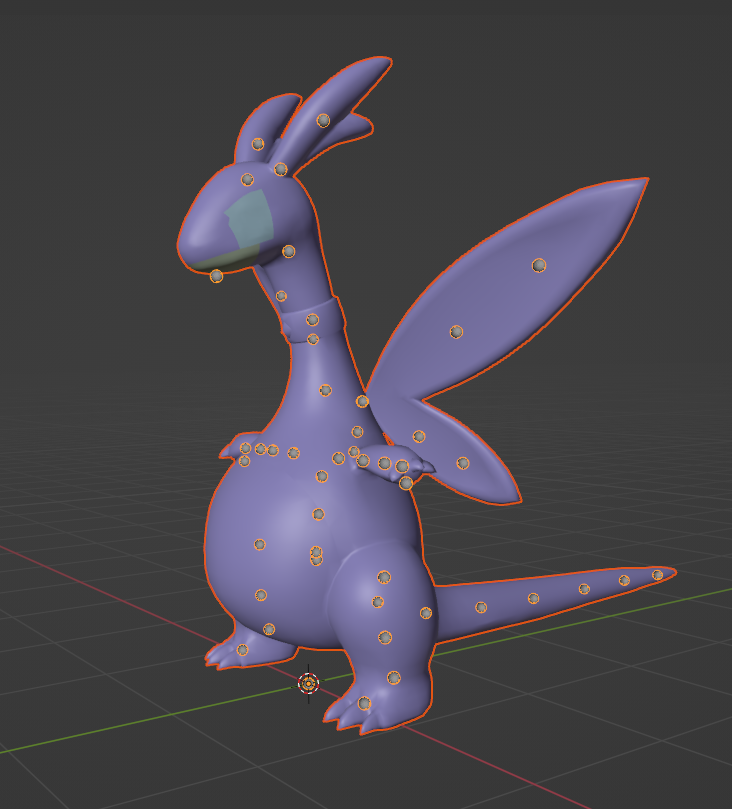The image size is (732, 809).
Task: Select the marker at the small lower wing tip
Action: pos(463,463)
